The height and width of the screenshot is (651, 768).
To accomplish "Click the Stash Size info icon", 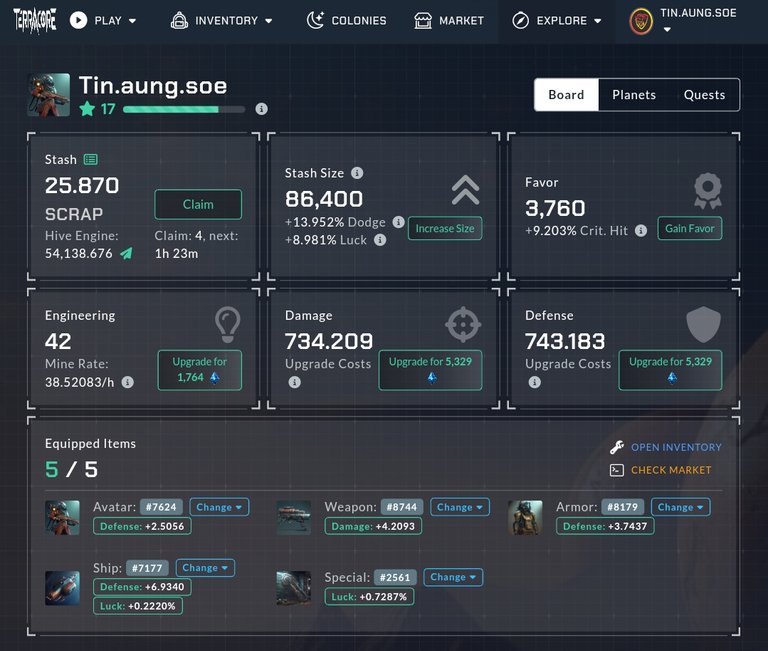I will click(x=357, y=173).
